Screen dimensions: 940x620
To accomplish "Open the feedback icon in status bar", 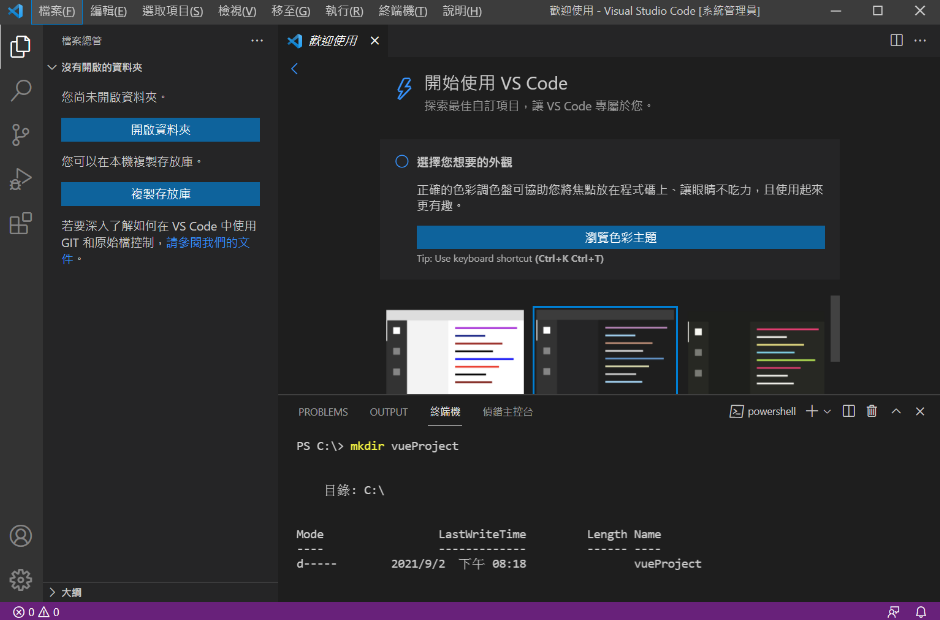I will point(893,612).
